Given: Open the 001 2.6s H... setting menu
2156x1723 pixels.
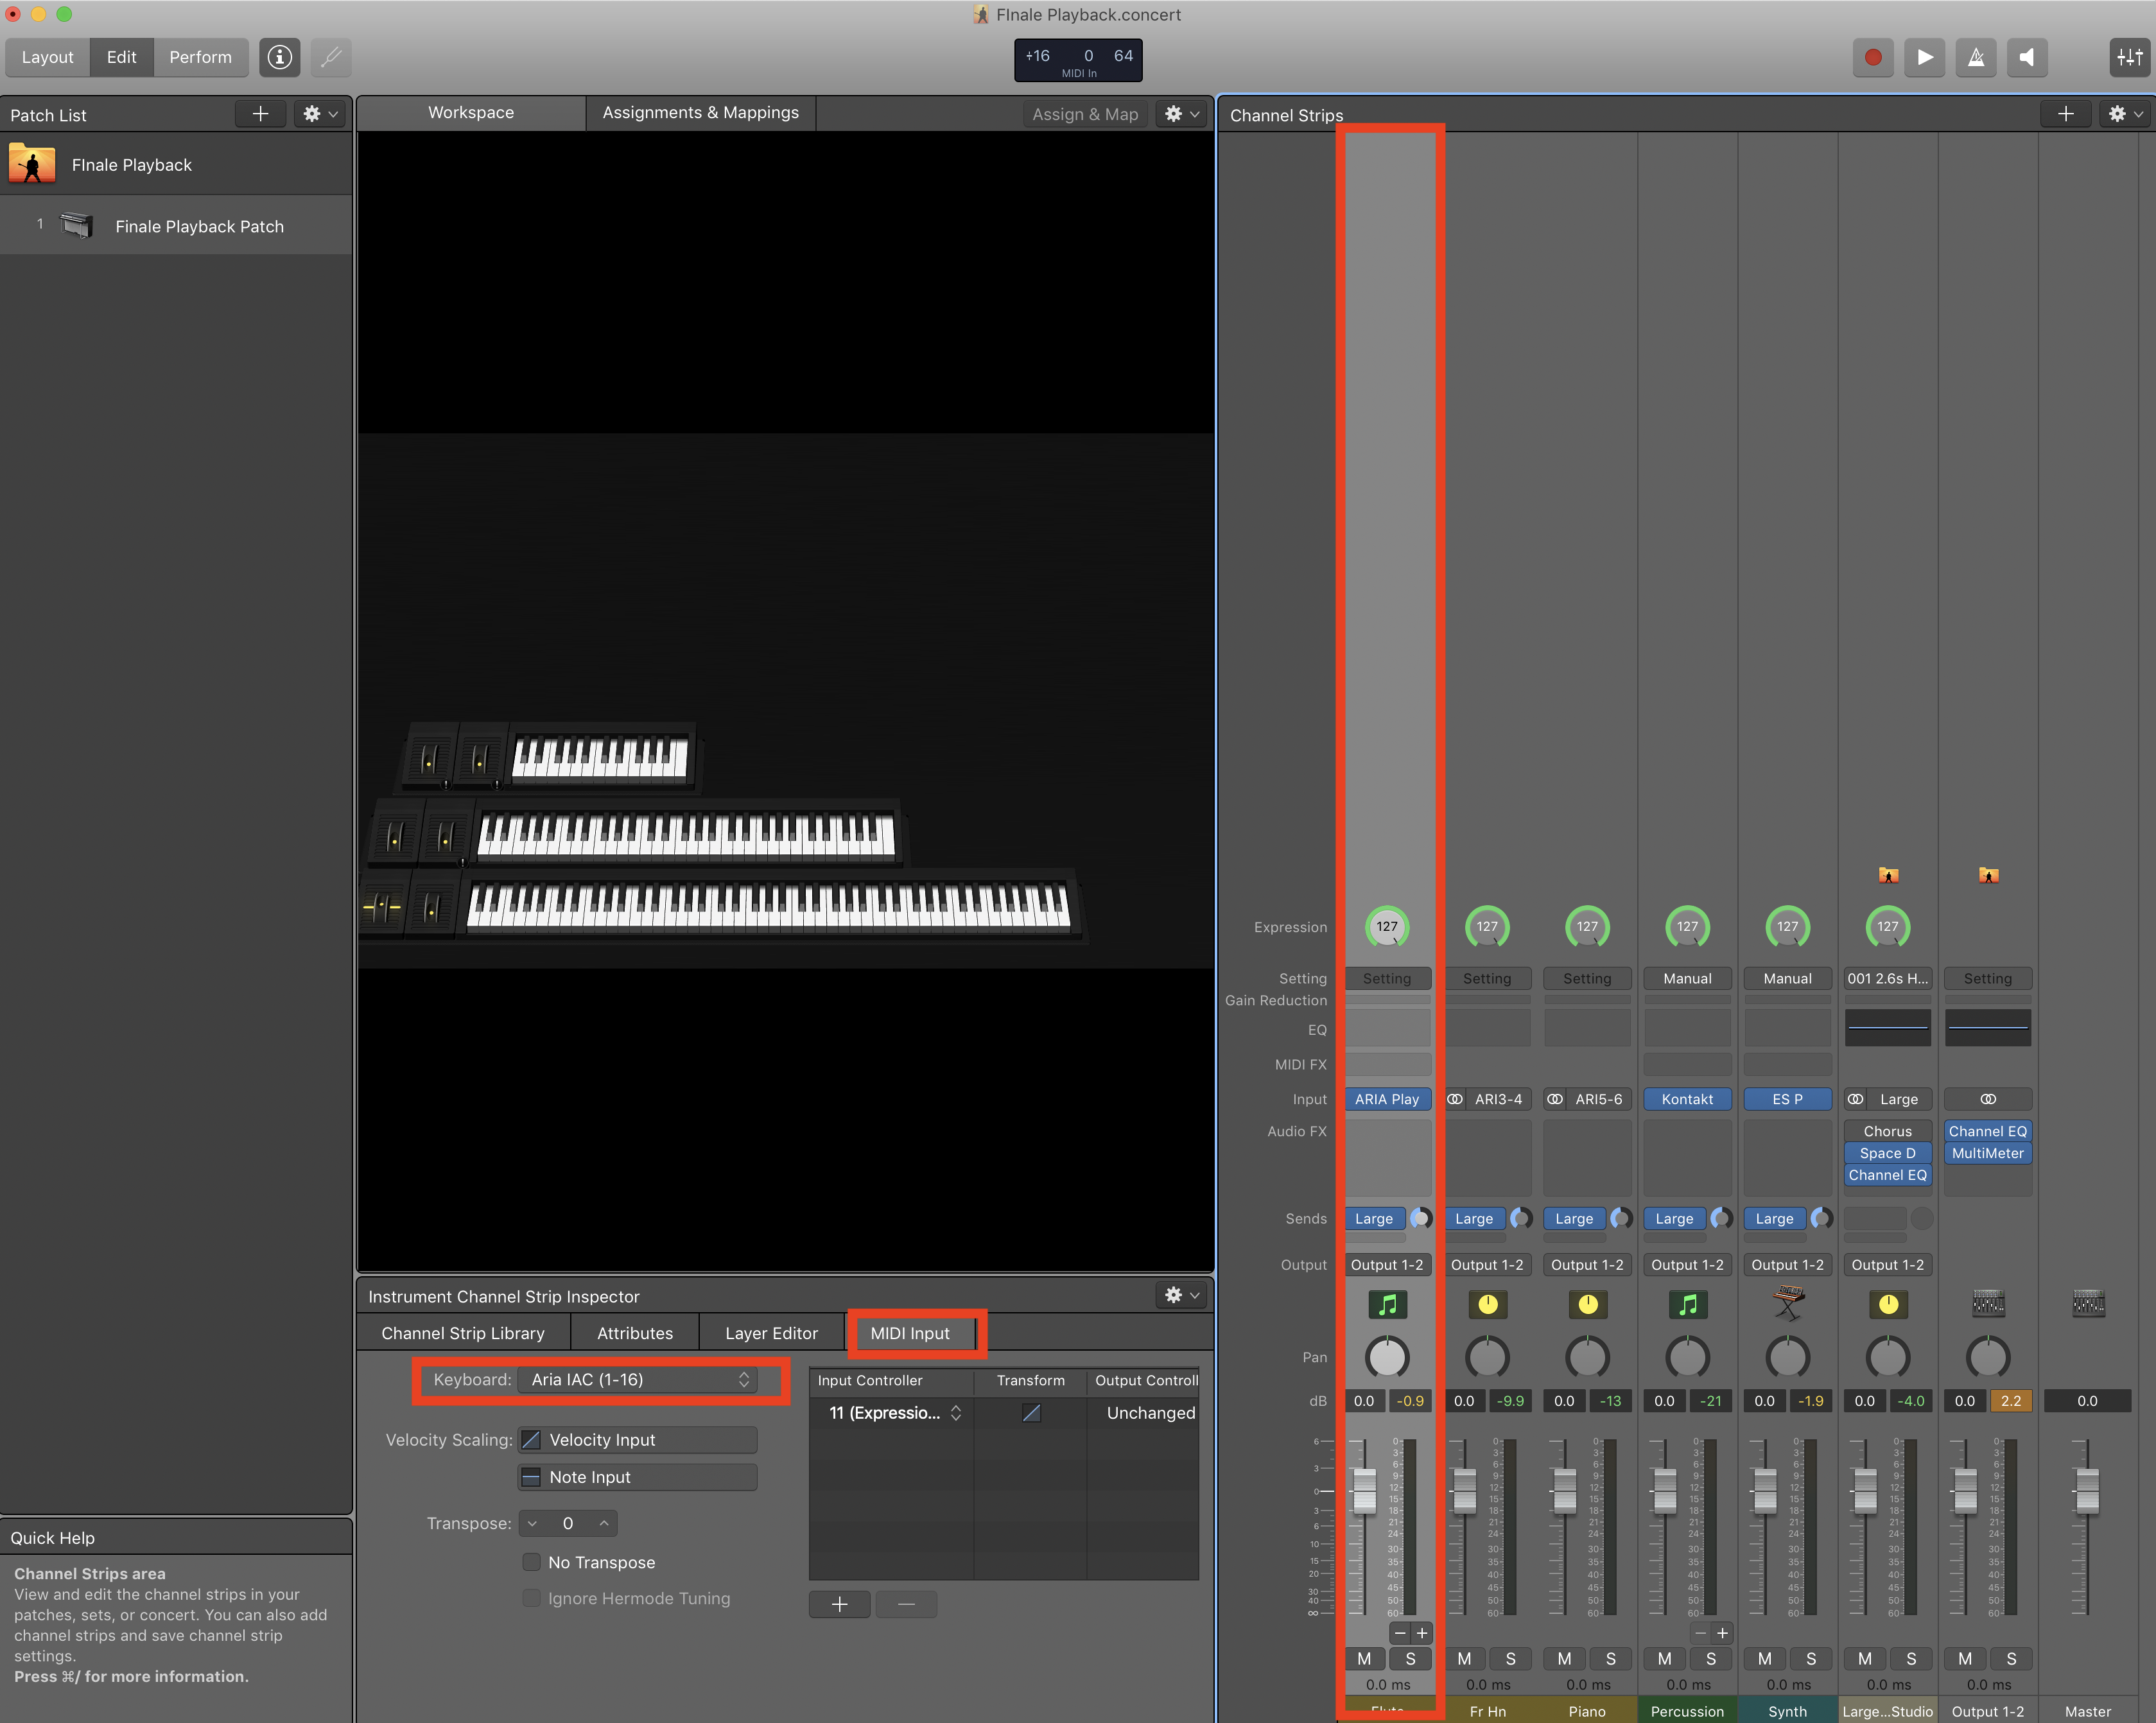Looking at the screenshot, I should (1888, 979).
